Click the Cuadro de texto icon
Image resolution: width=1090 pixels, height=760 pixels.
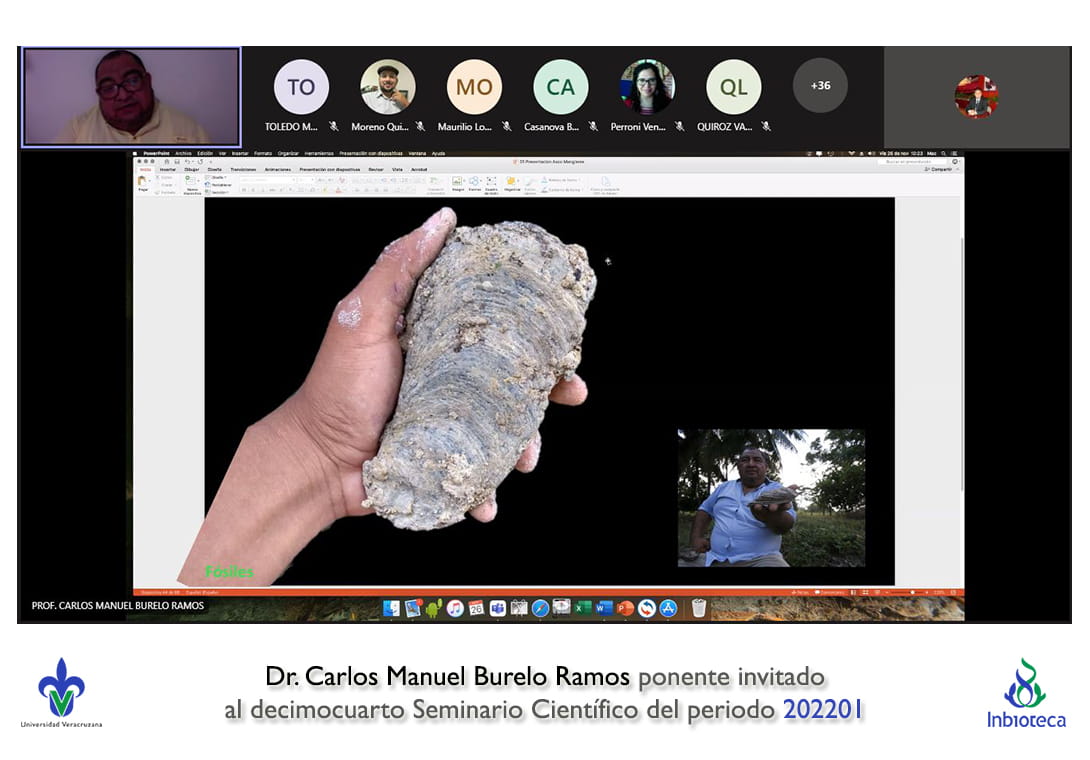tap(491, 181)
